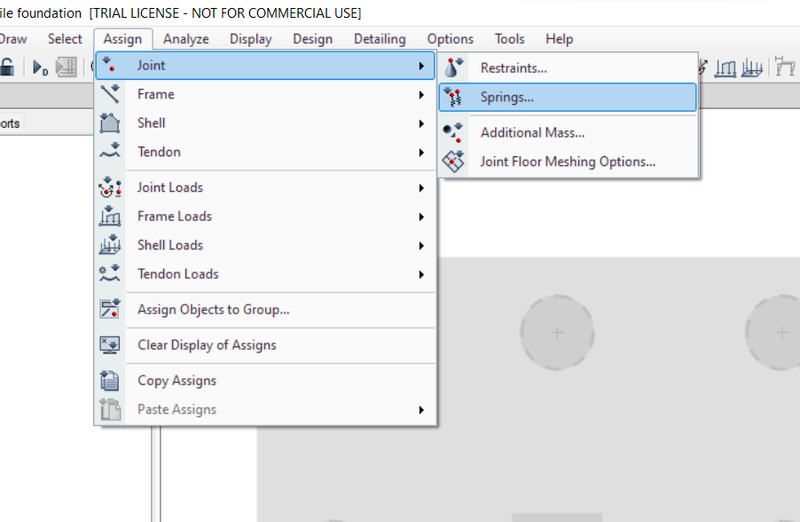This screenshot has height=522, width=800.
Task: Expand the Tendon submenu arrow
Action: coord(421,153)
